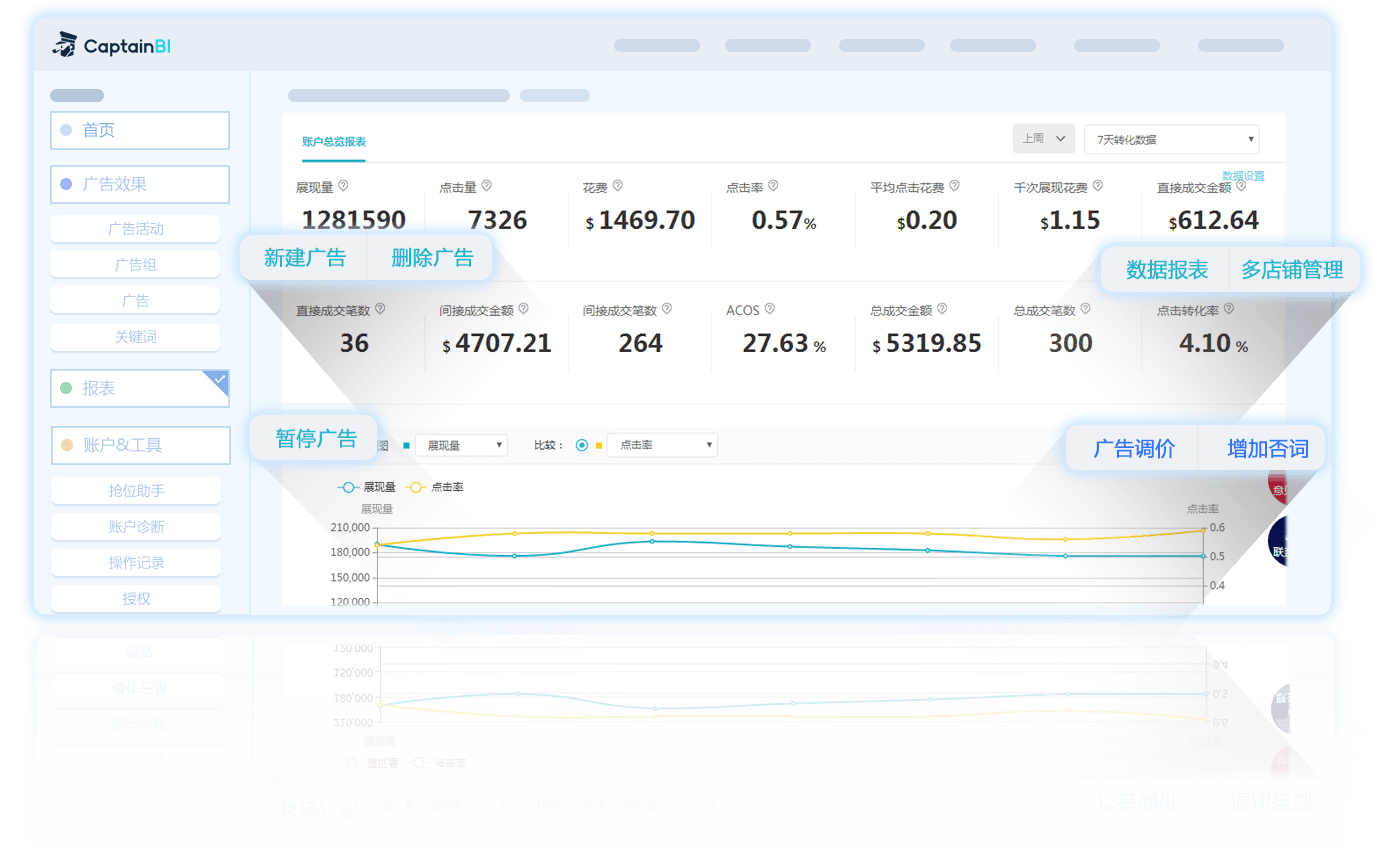
Task: Click help icon next to 千次展现花费
Action: 1097,186
